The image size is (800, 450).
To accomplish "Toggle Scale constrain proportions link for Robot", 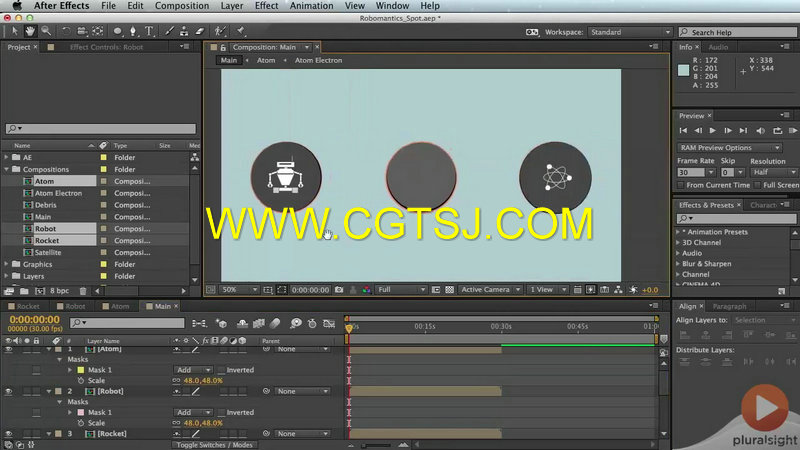I will pos(177,423).
